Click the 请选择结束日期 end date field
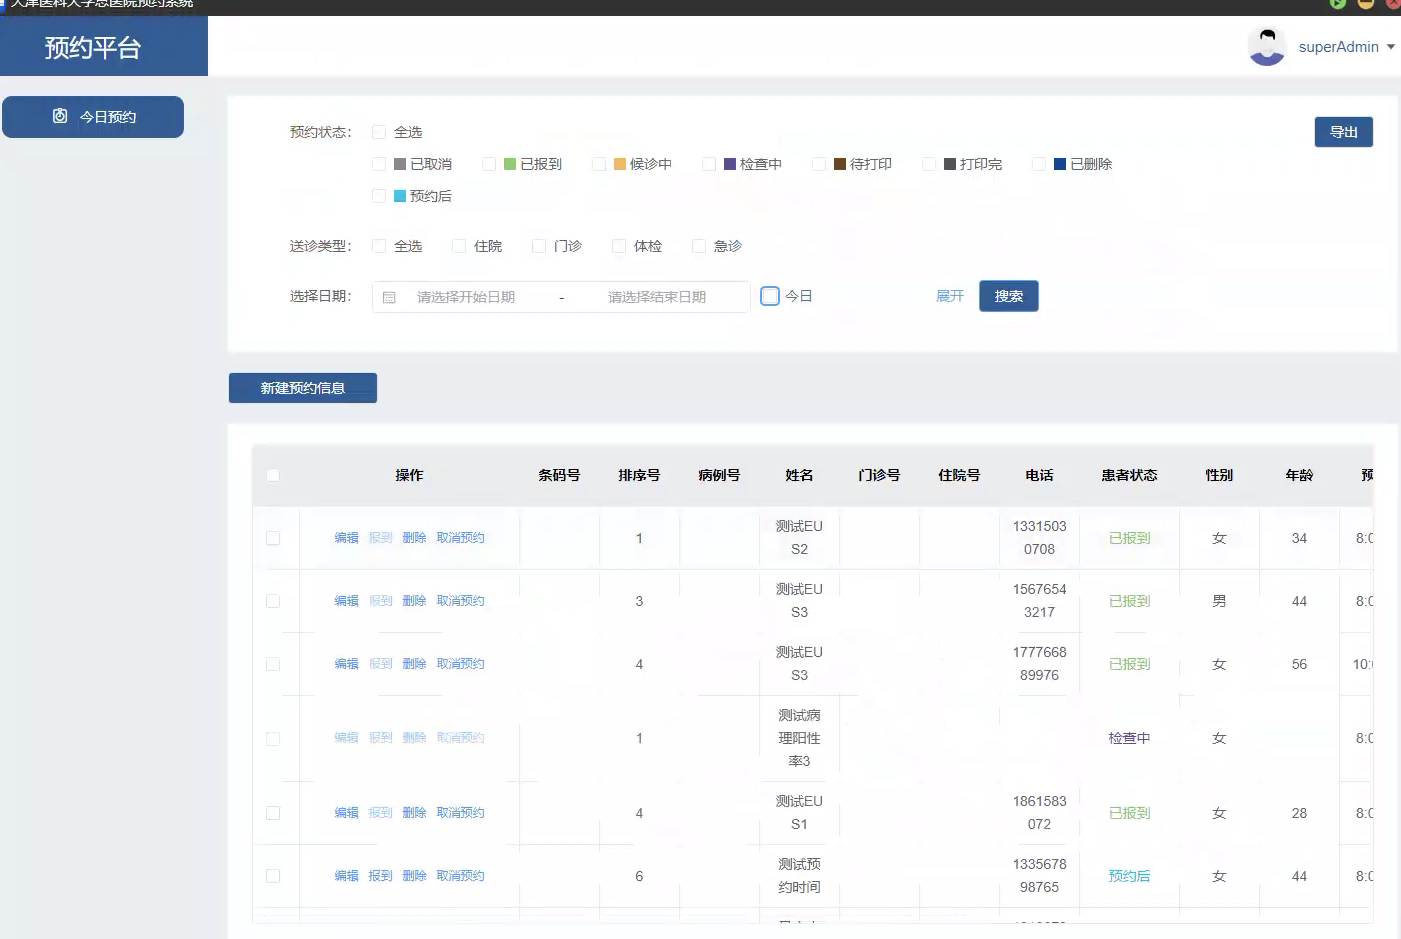This screenshot has width=1401, height=939. (657, 297)
